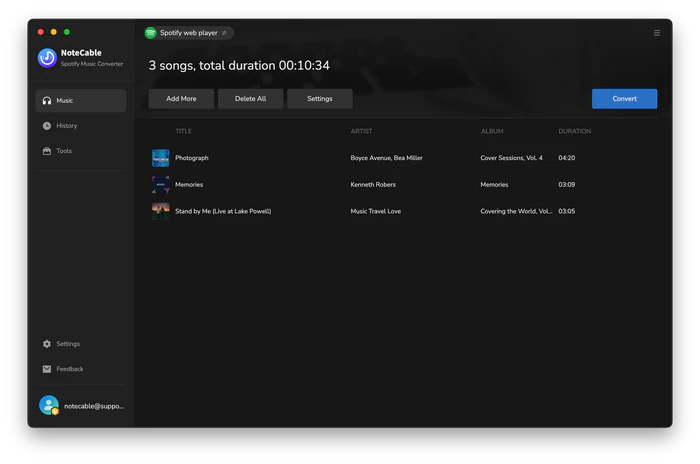Click album Covering the World, Vol...
This screenshot has width=700, height=464.
(516, 211)
